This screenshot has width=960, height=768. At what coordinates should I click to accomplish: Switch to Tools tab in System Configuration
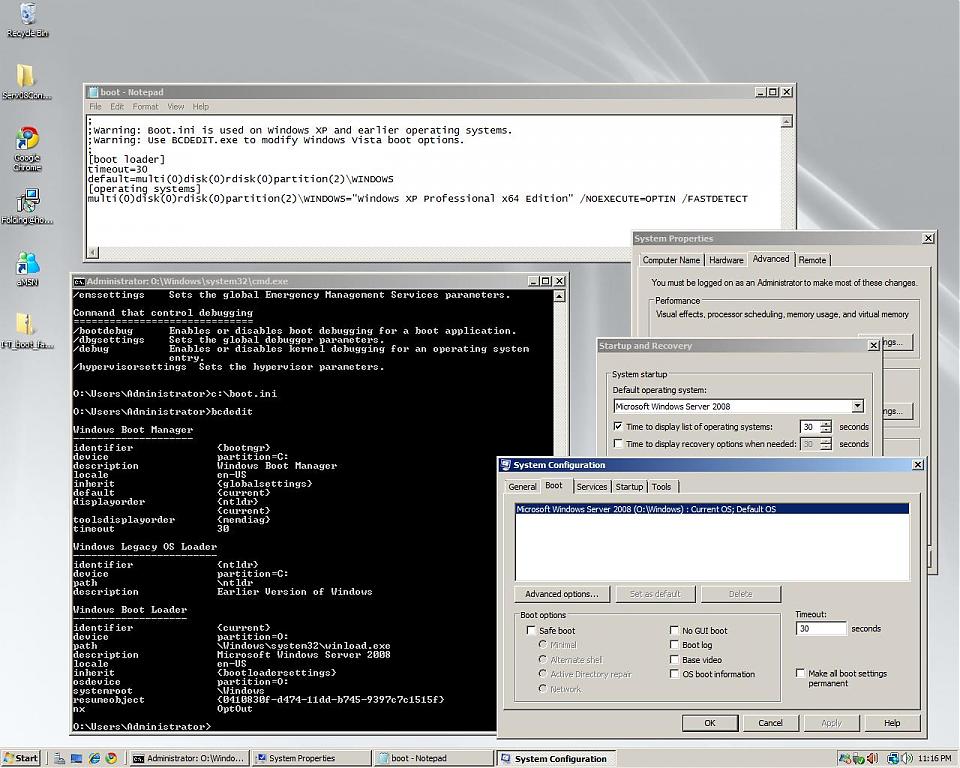[x=661, y=487]
